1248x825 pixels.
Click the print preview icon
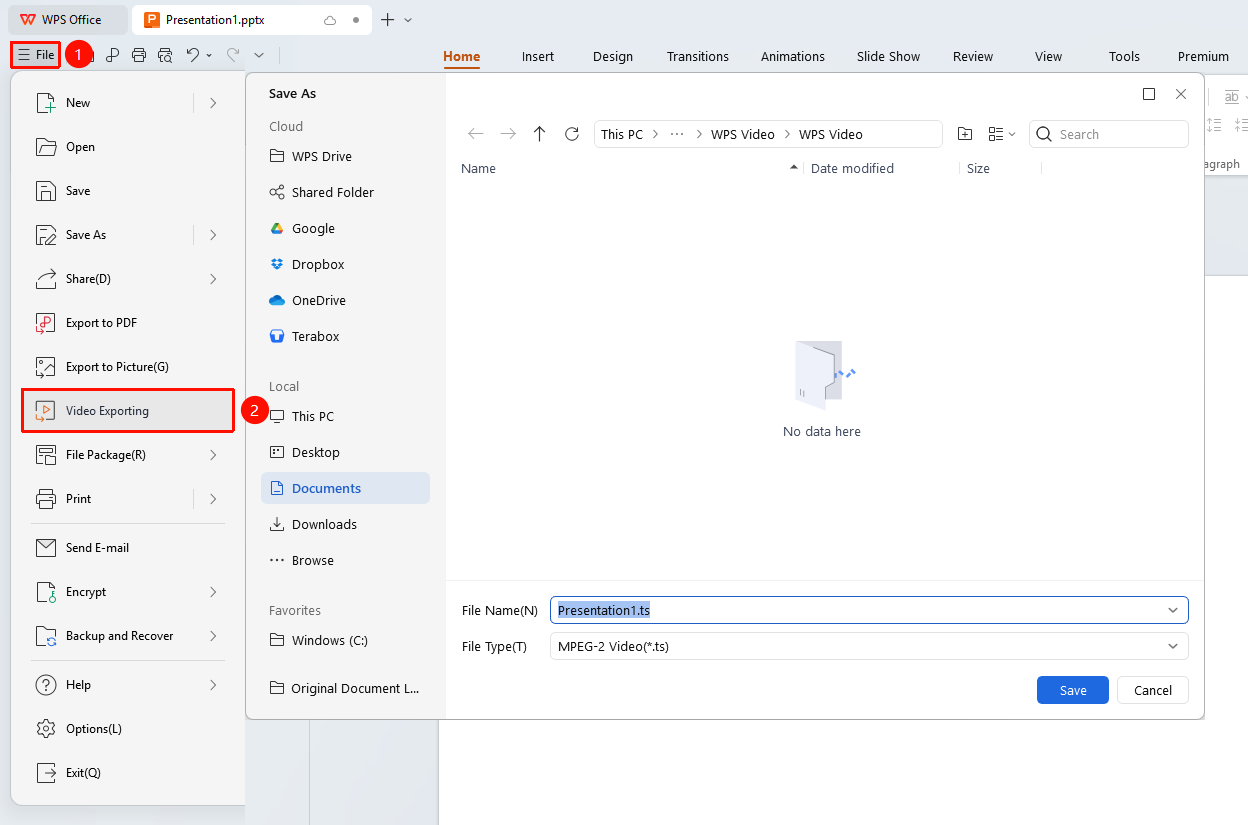165,55
